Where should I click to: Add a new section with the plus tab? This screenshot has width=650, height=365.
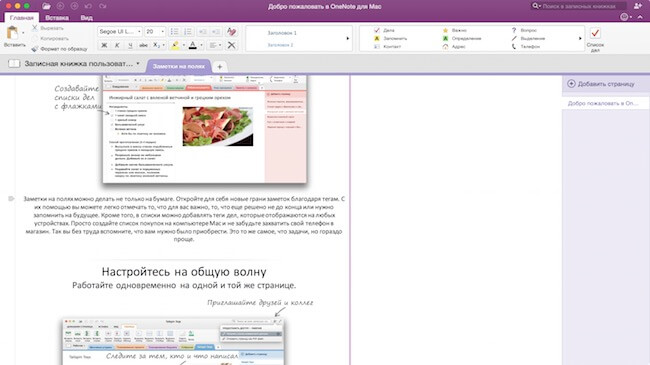(x=220, y=66)
